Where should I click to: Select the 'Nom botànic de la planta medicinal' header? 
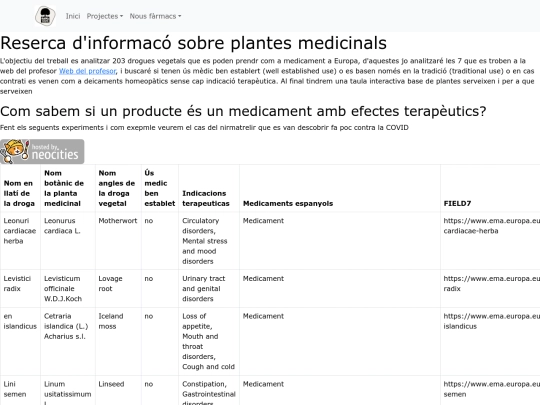pos(68,188)
